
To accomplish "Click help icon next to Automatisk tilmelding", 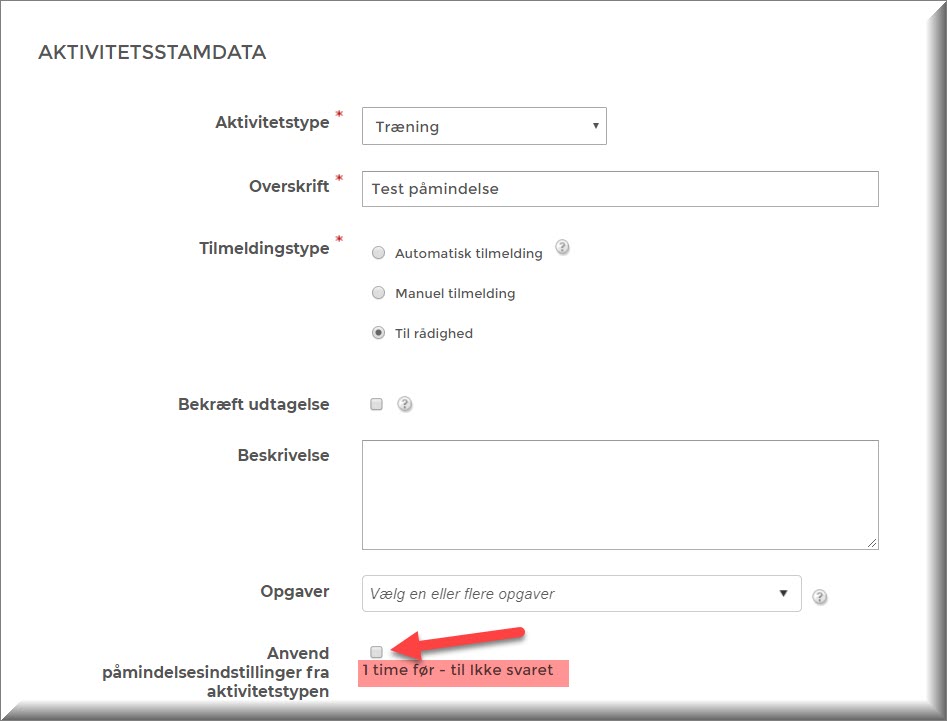I will click(562, 248).
